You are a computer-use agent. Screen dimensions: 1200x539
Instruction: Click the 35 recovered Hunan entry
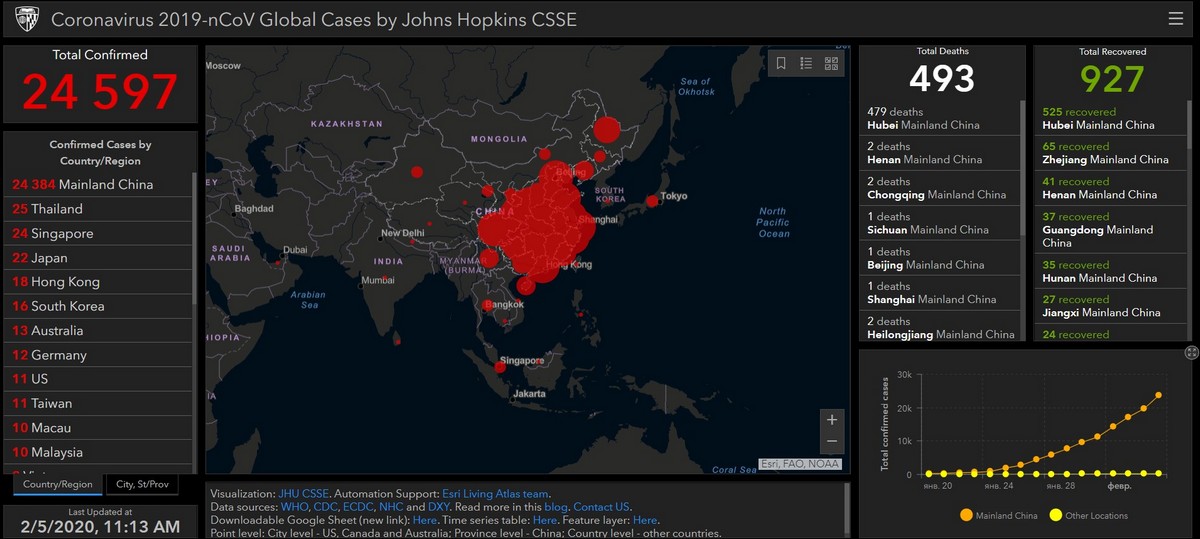[1111, 271]
